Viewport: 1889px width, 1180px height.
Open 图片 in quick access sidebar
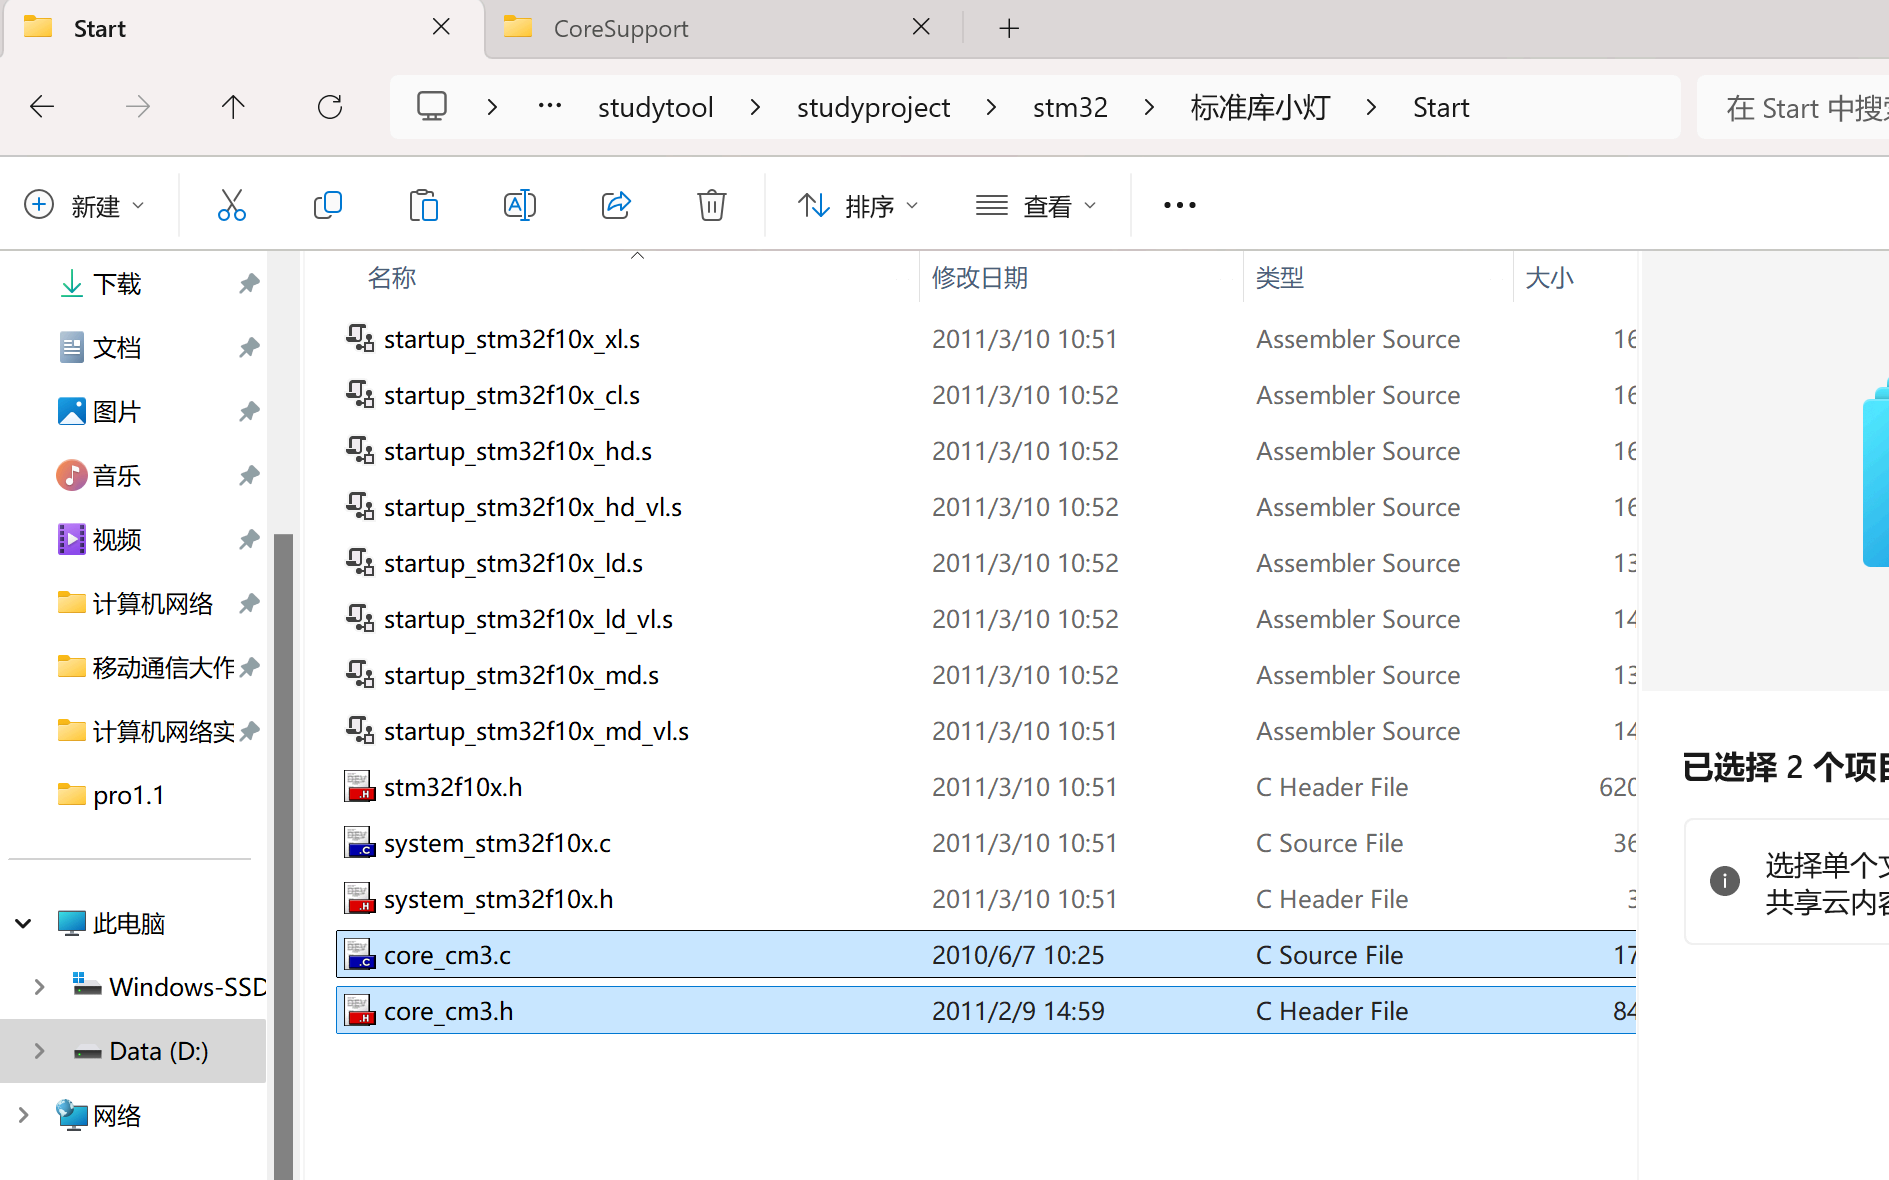pos(116,412)
